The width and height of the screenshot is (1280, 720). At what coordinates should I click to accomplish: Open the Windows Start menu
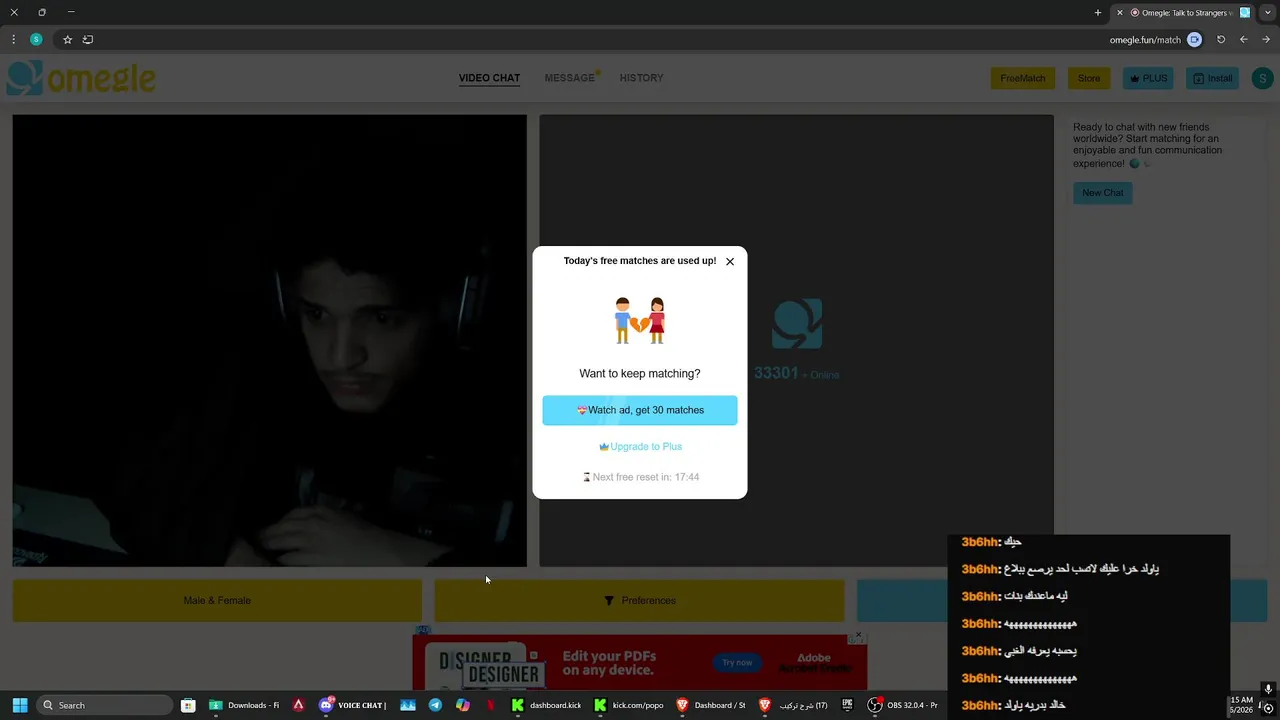pyautogui.click(x=19, y=705)
